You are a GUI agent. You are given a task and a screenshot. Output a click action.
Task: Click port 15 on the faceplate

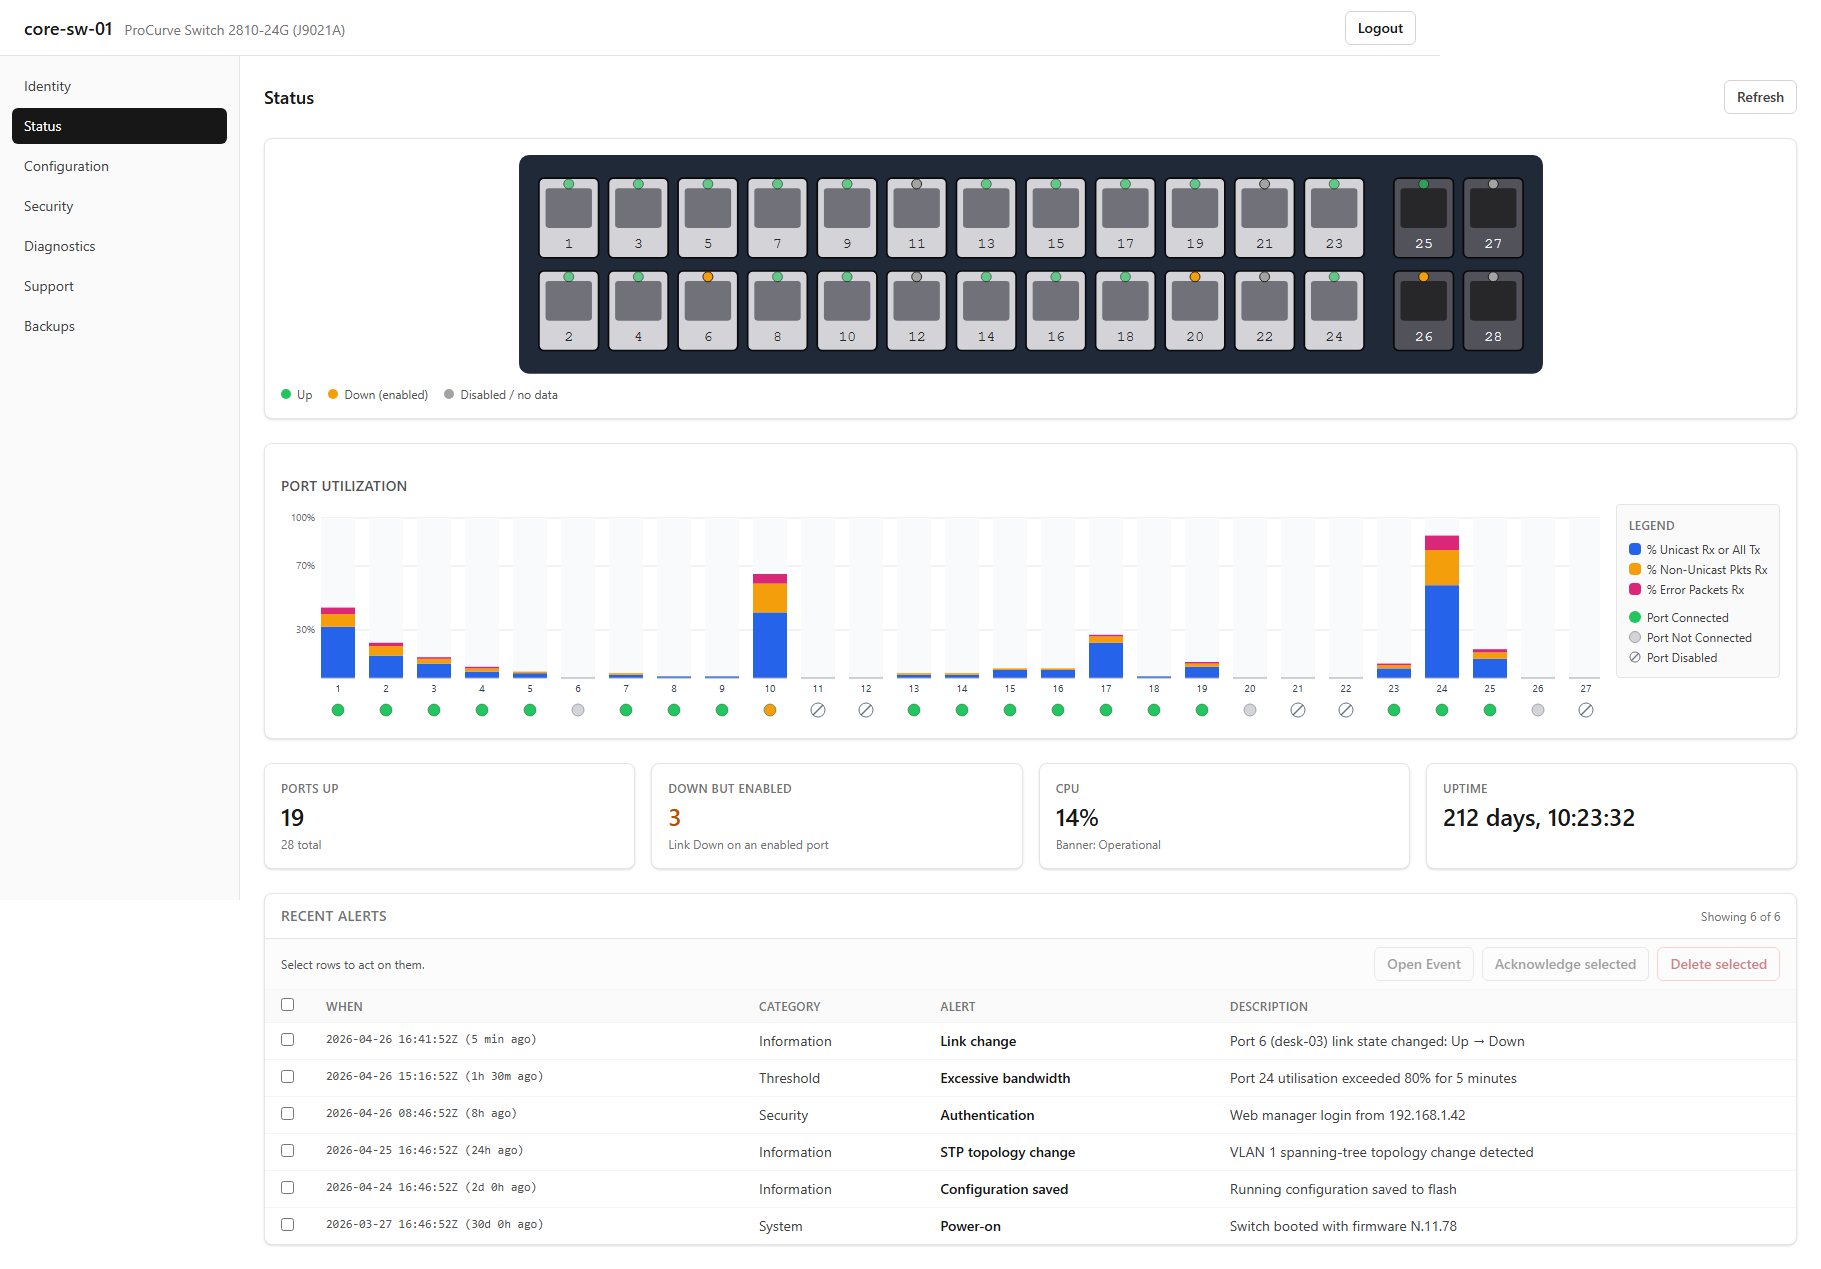(x=1056, y=218)
